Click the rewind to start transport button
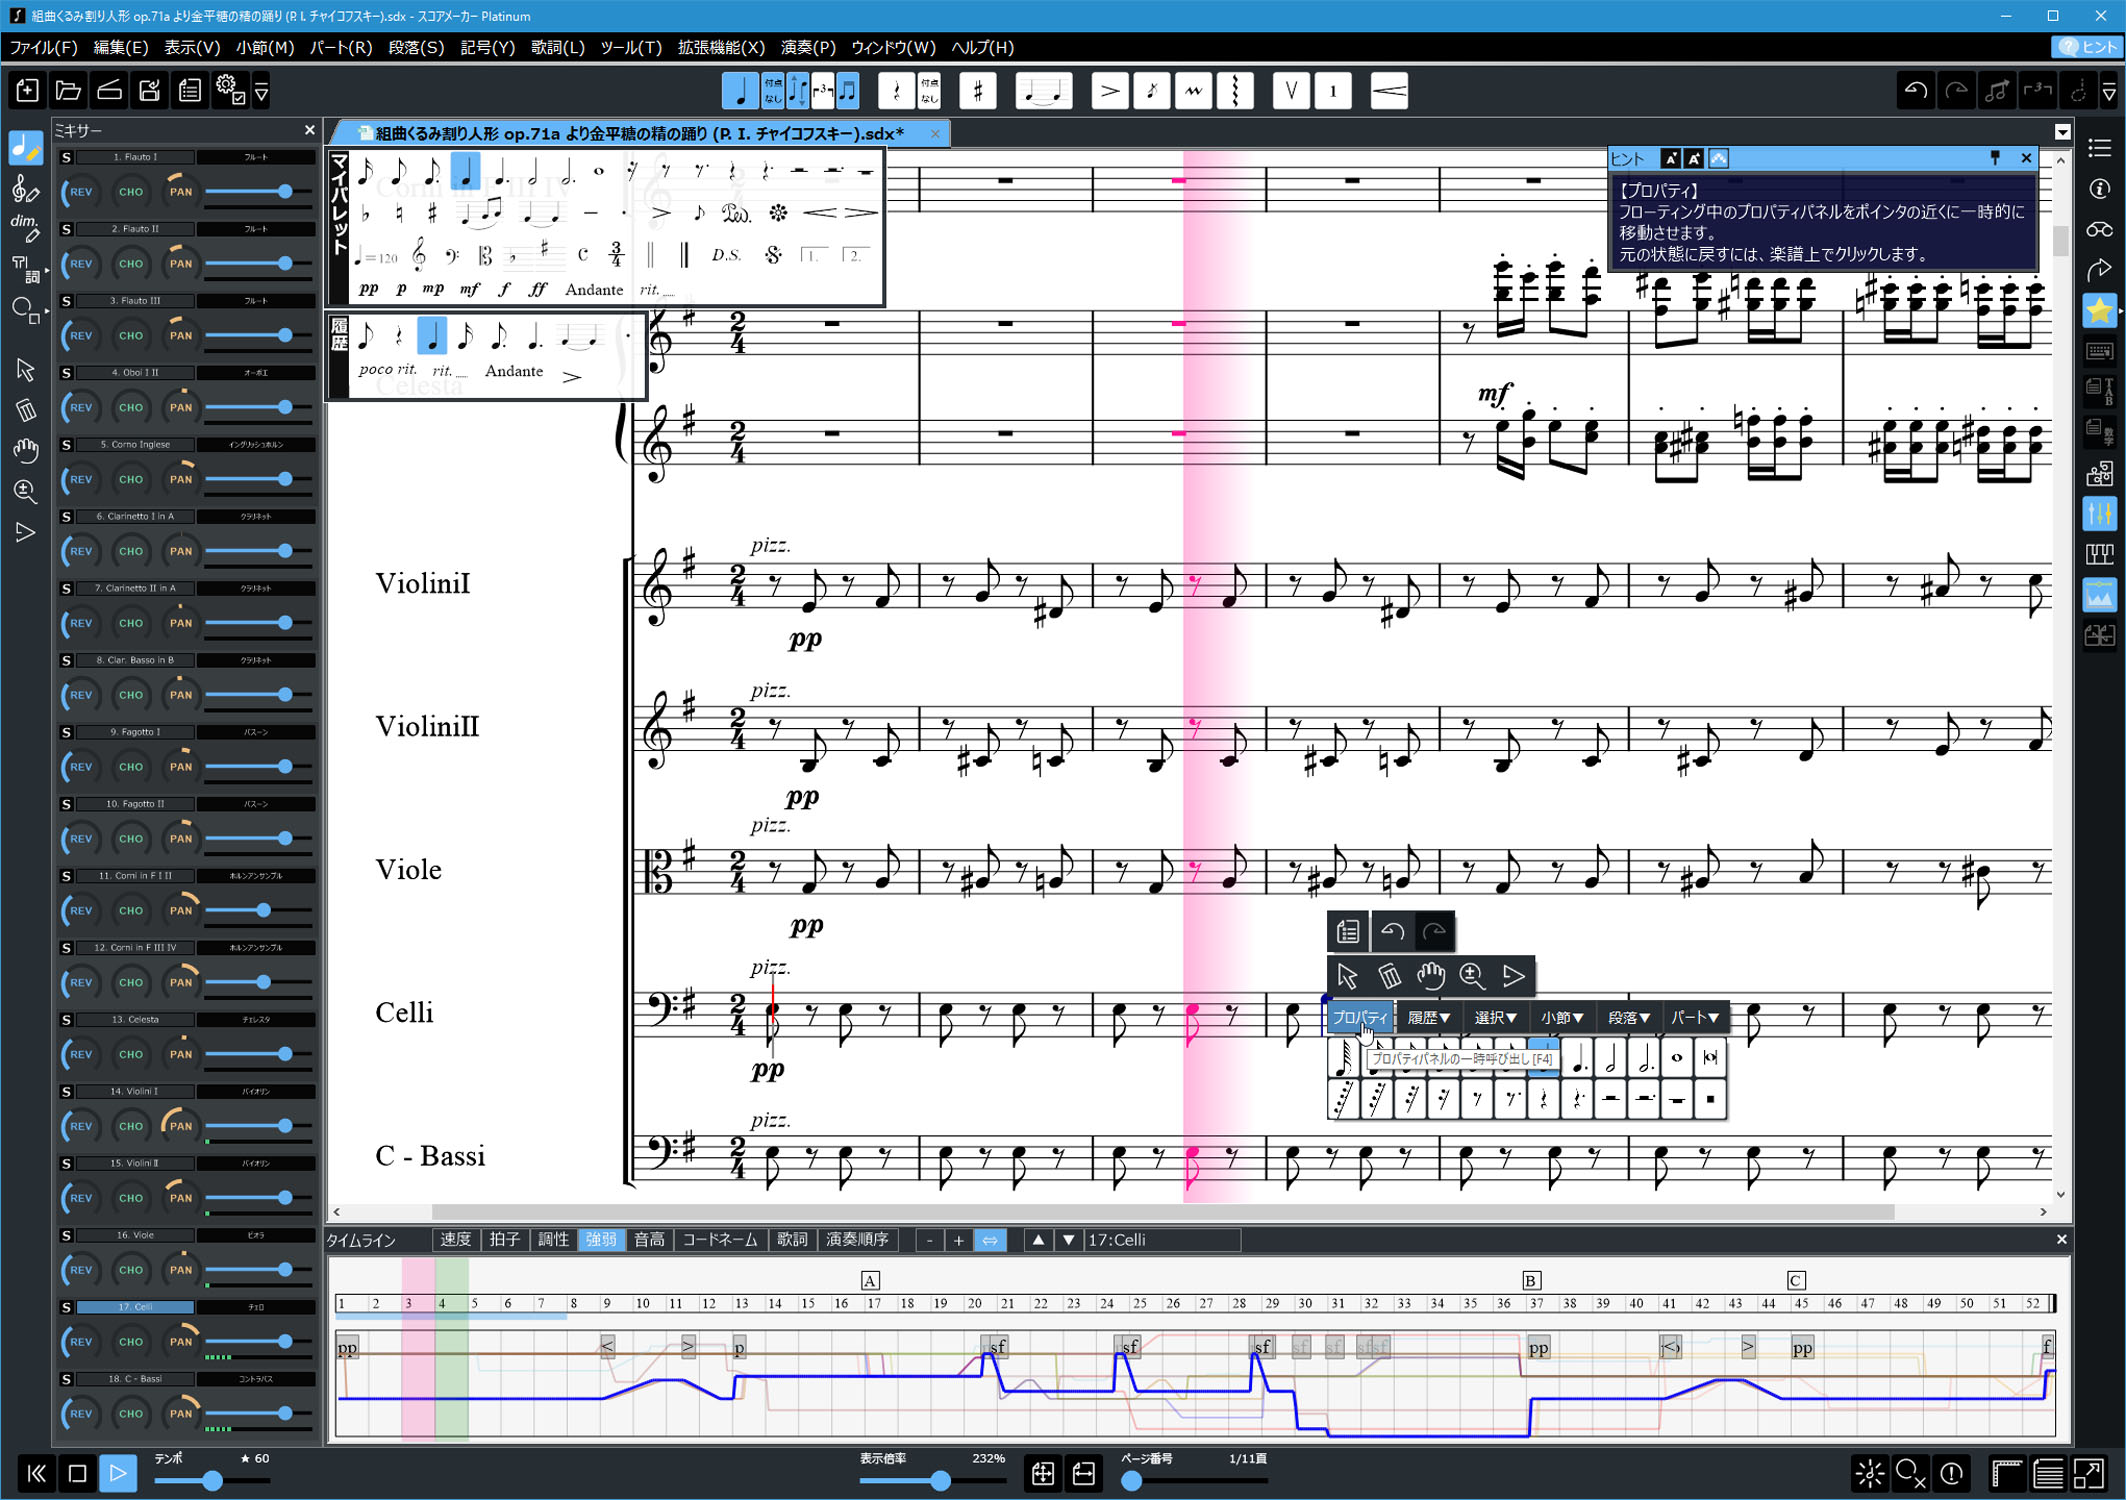Screen dimensions: 2126x1500 [36, 1473]
